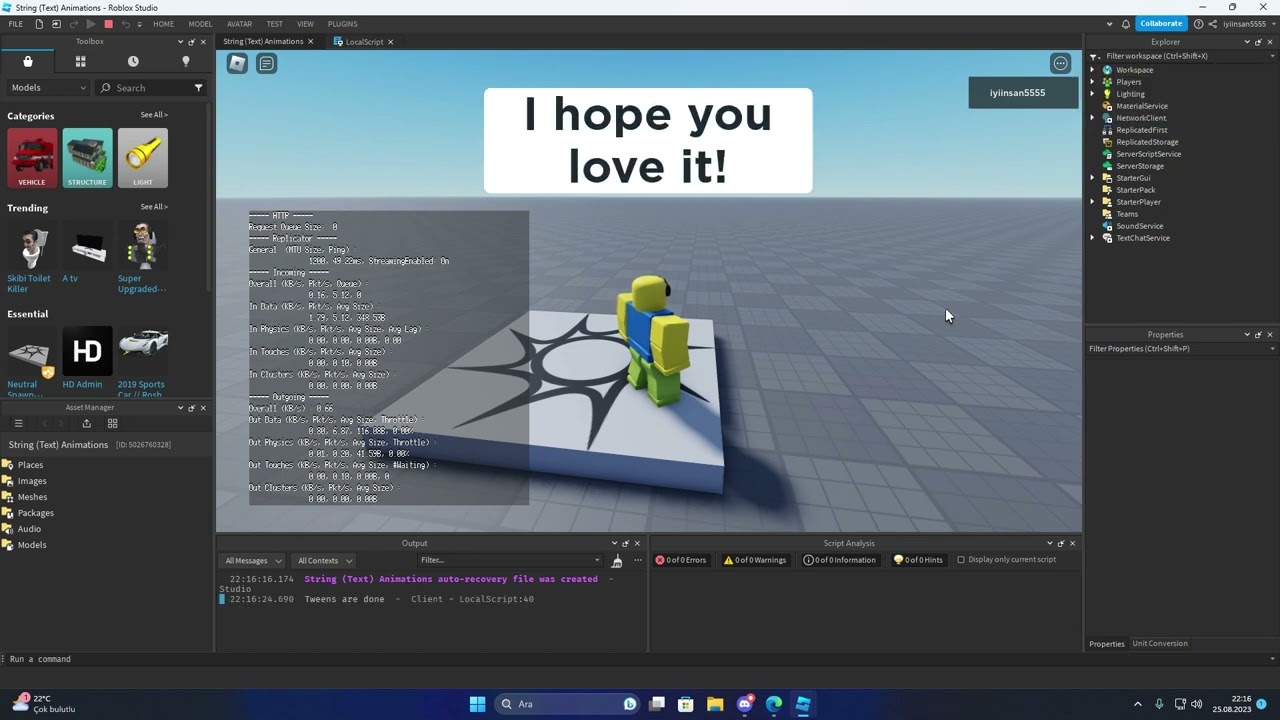1280x720 pixels.
Task: Toggle the Warnings filter in Script Analysis
Action: [755, 560]
